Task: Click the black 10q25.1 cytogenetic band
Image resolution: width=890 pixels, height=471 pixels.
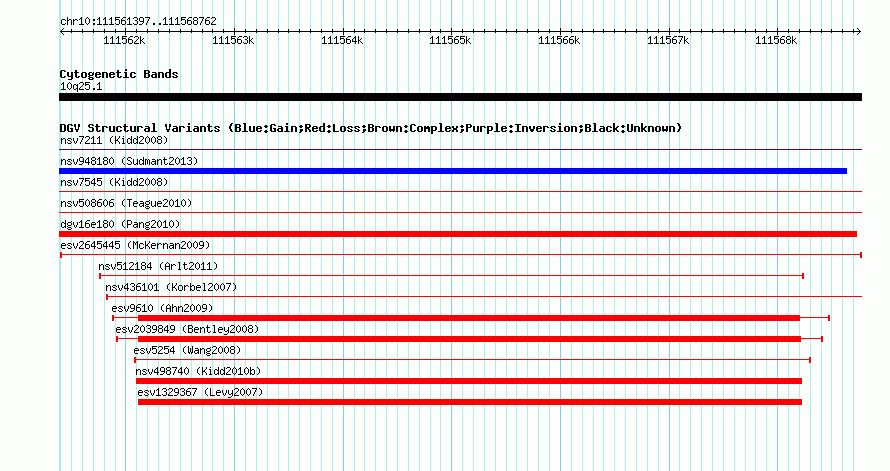Action: coord(460,97)
